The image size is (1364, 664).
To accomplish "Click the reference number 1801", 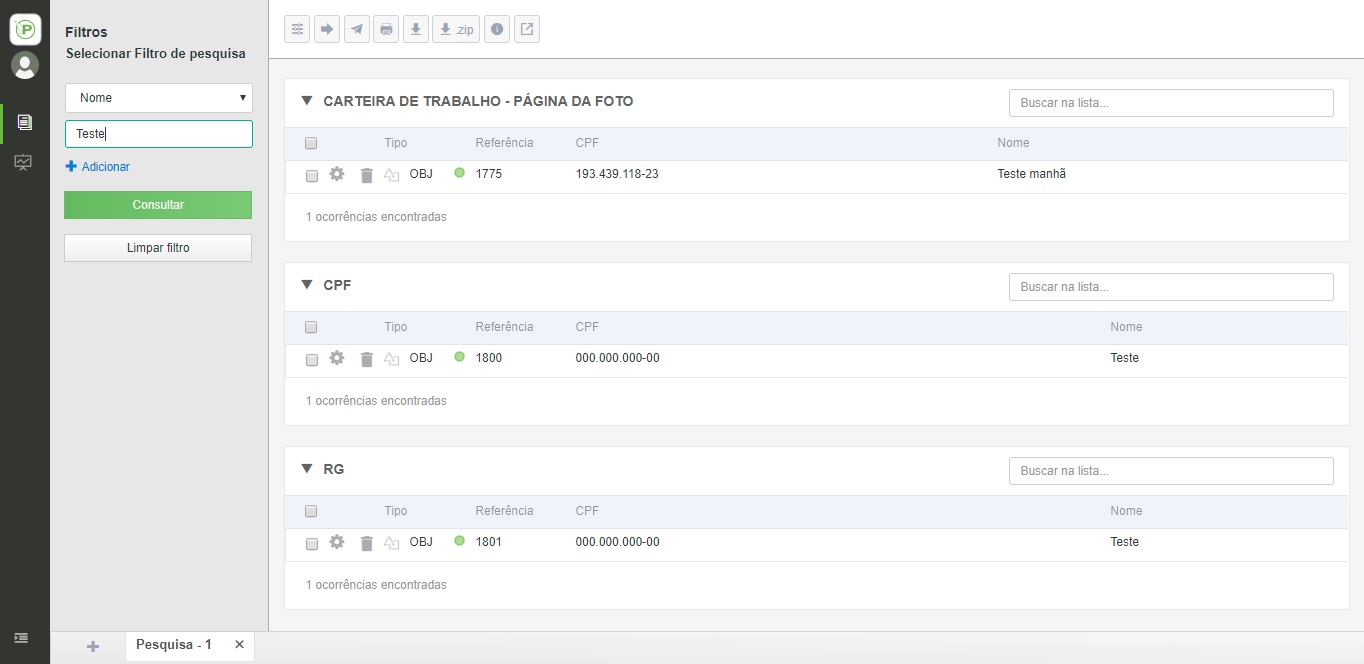I will [489, 542].
